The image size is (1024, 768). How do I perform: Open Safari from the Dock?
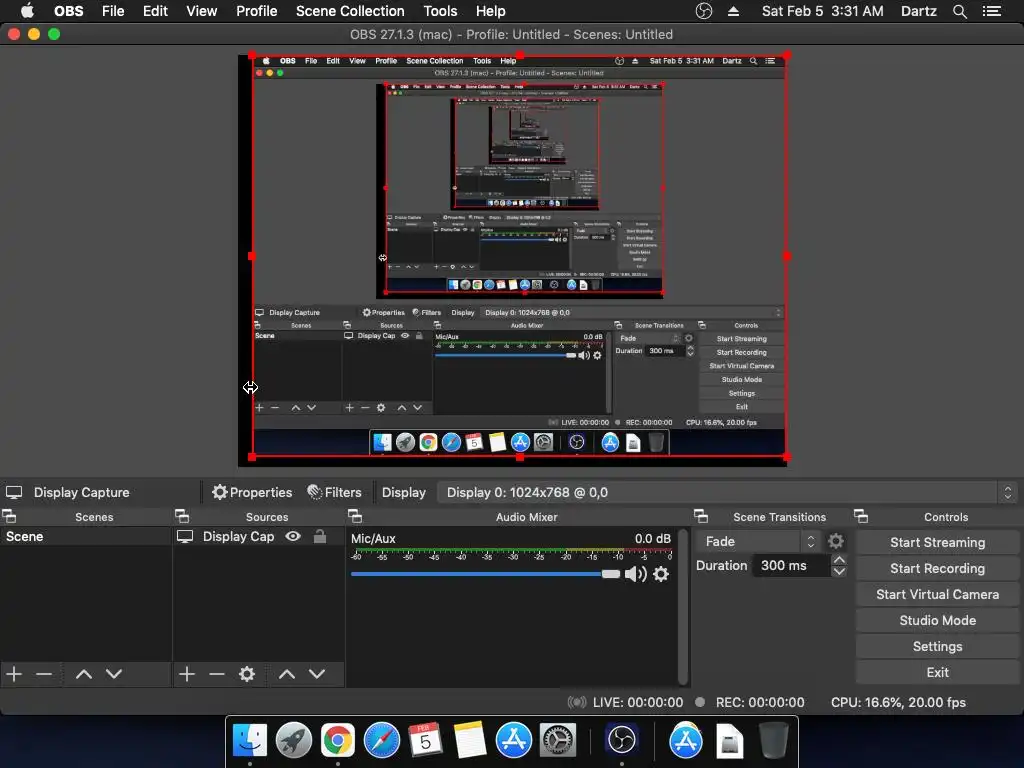382,740
